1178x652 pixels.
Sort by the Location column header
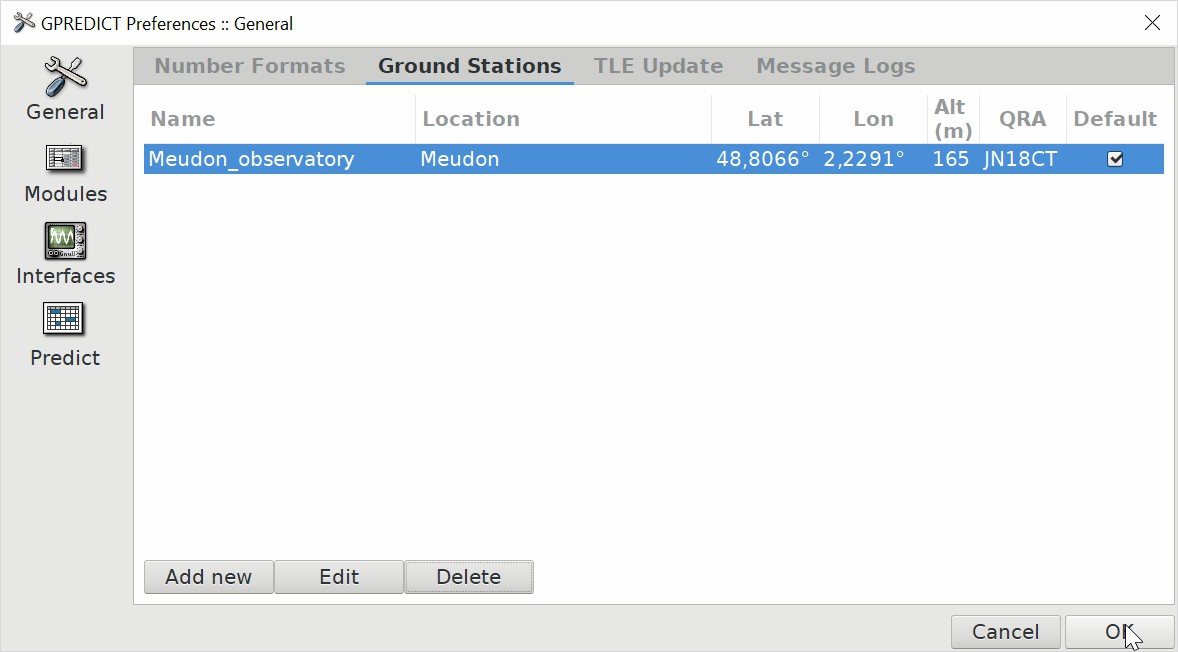(x=563, y=119)
